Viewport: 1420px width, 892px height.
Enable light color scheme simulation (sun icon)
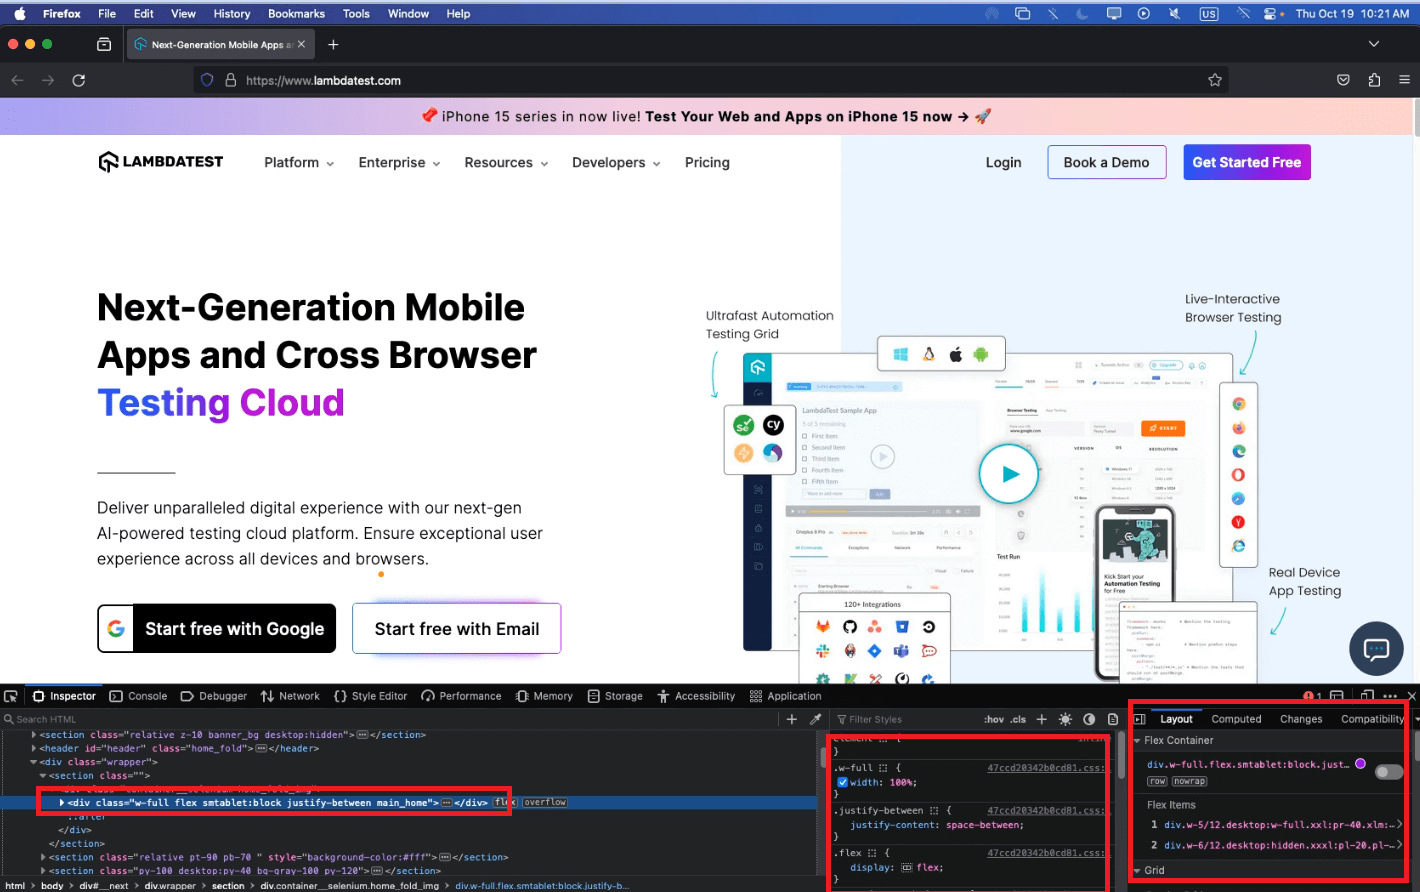pos(1065,719)
